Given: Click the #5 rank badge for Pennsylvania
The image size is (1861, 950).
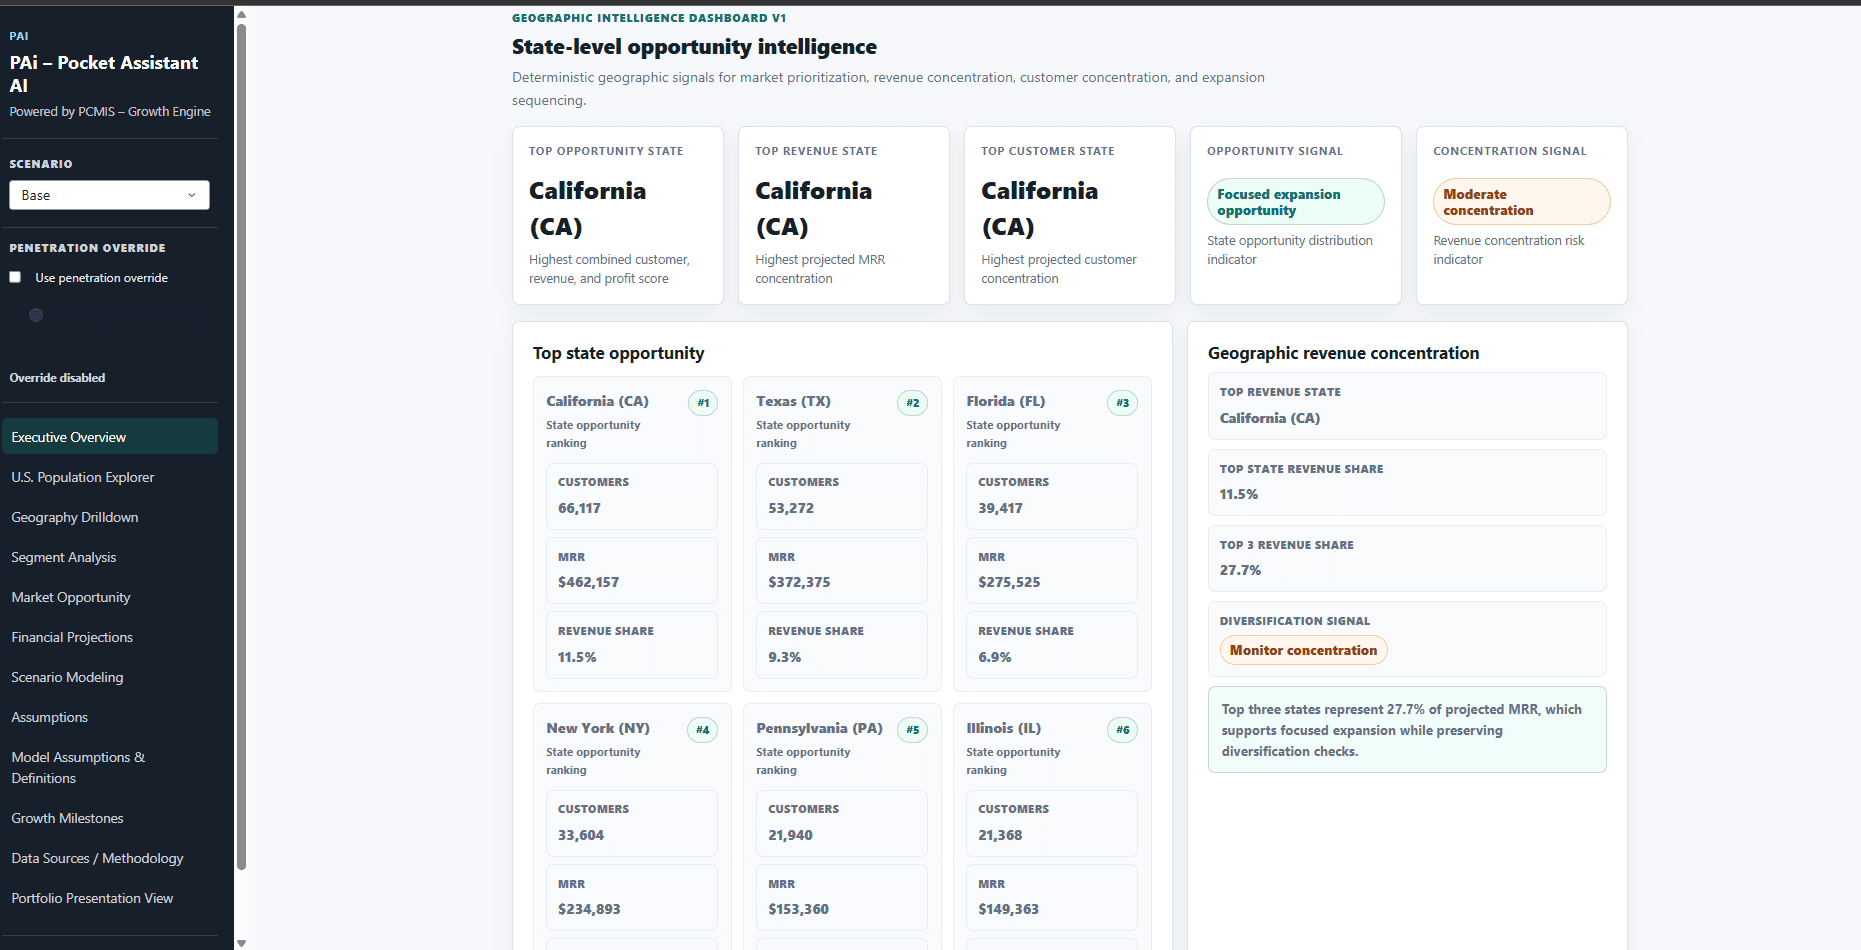Looking at the screenshot, I should pyautogui.click(x=913, y=730).
